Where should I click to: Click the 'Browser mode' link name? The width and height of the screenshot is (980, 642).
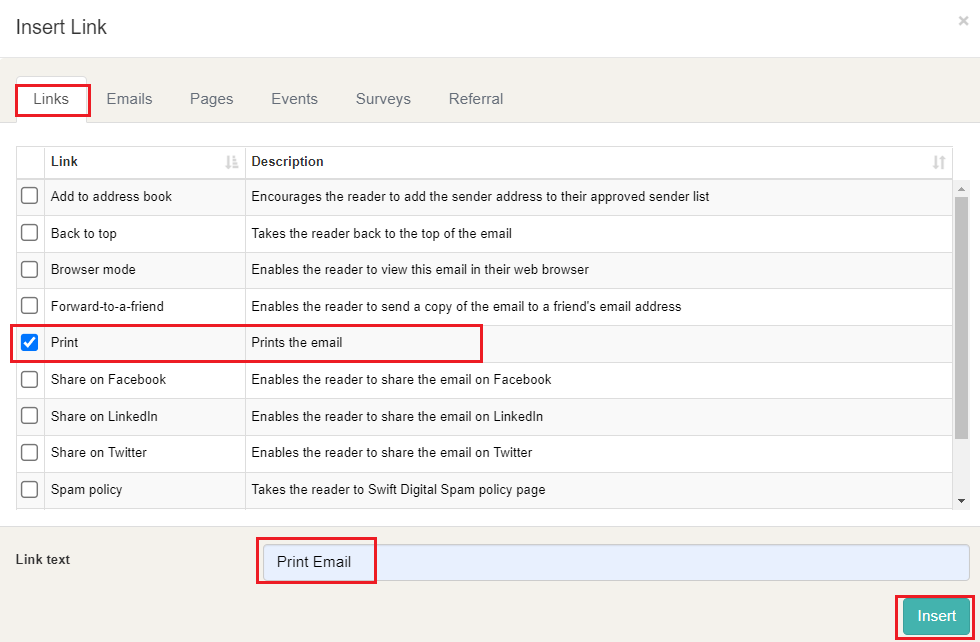(93, 269)
